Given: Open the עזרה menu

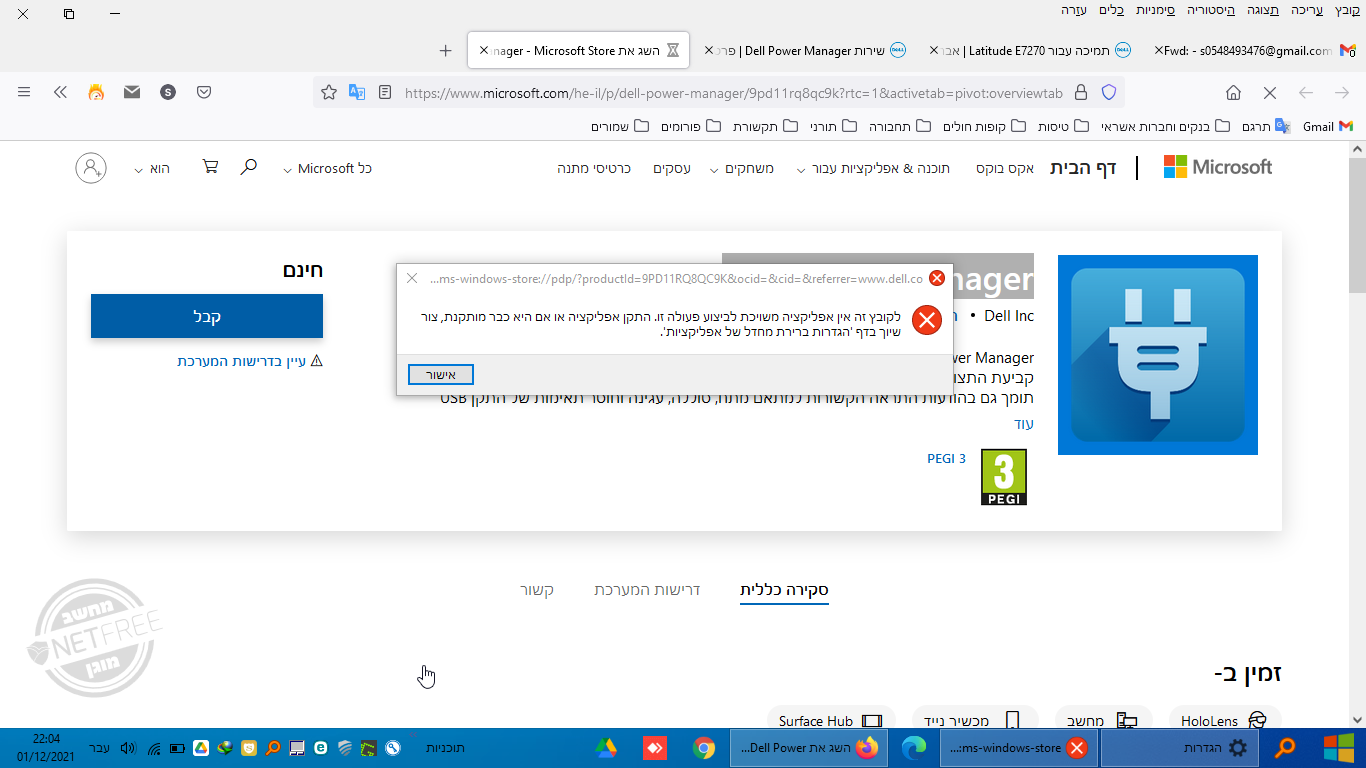Looking at the screenshot, I should 1075,10.
